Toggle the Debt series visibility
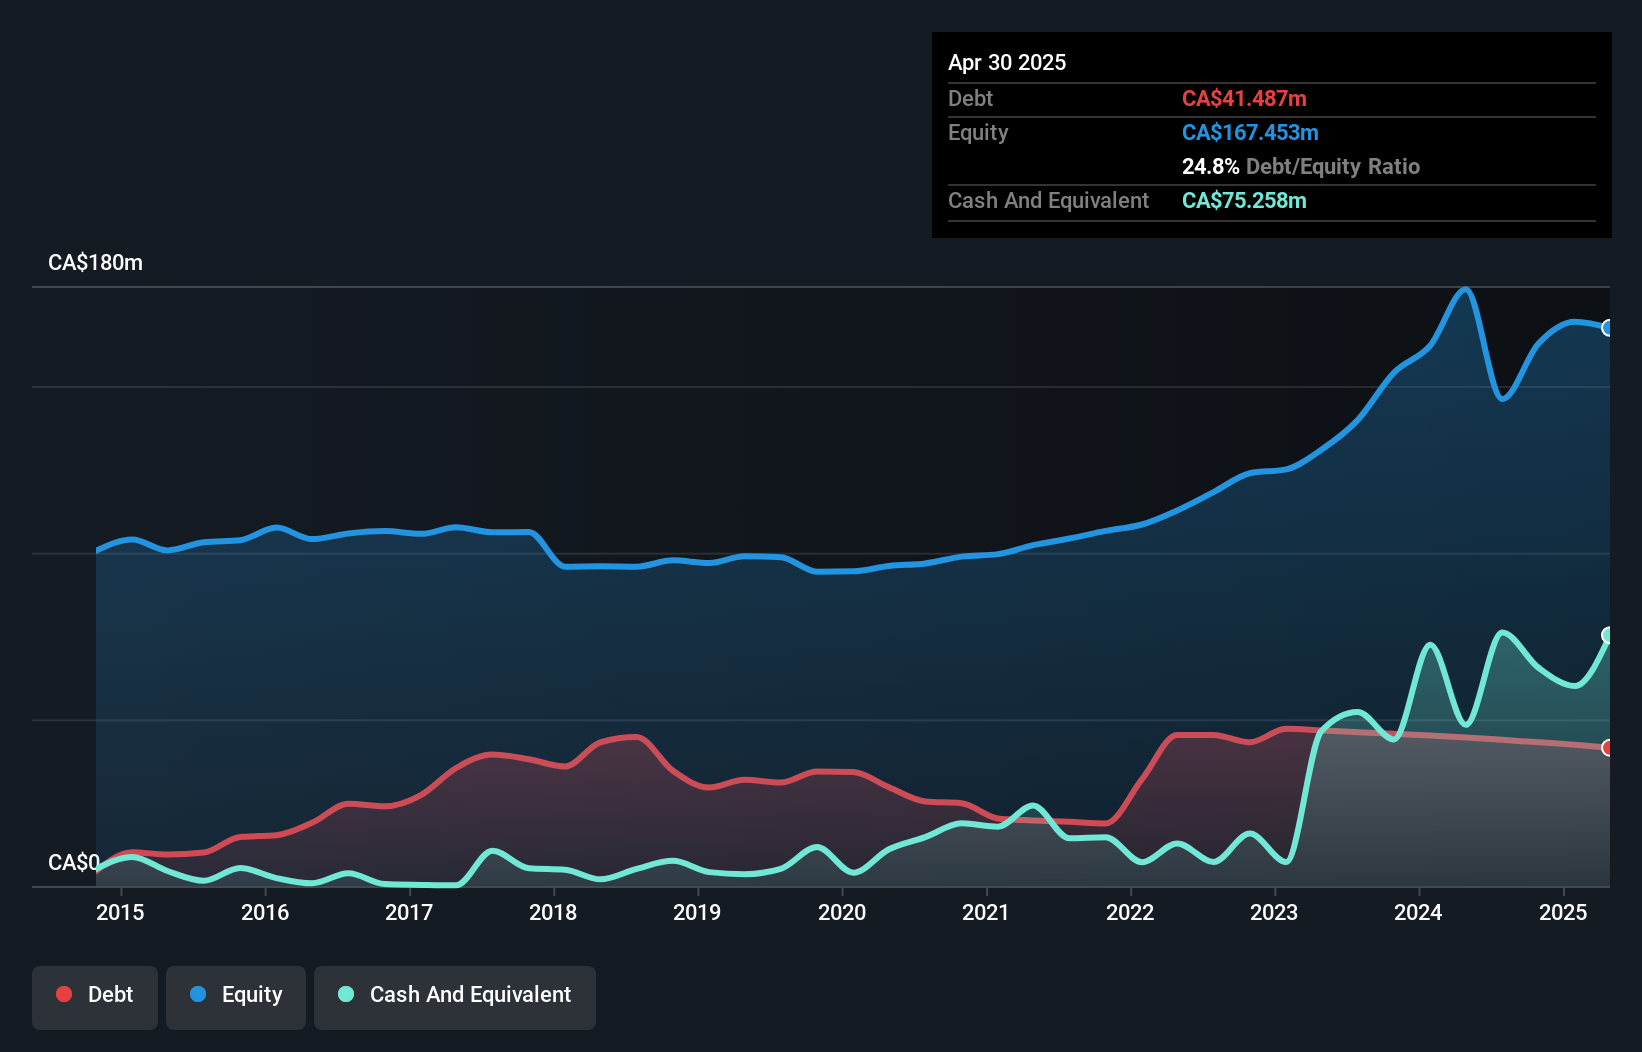Viewport: 1642px width, 1052px height. (95, 996)
